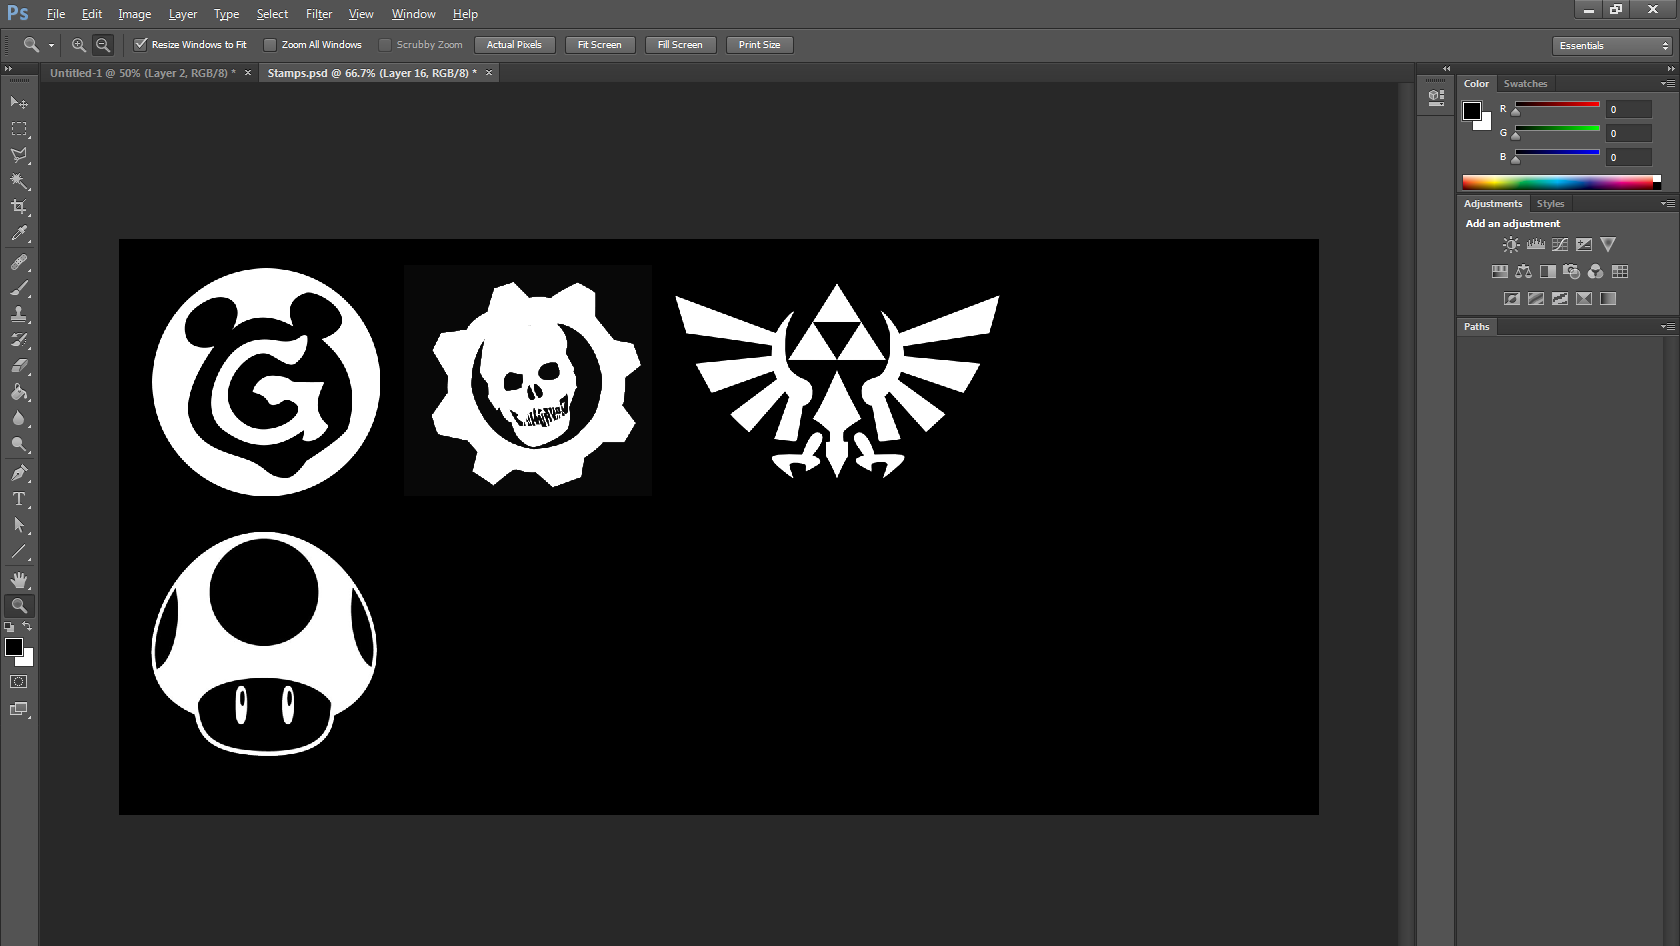Choose Zoom Out mode in options bar
Viewport: 1680px width, 946px height.
103,45
